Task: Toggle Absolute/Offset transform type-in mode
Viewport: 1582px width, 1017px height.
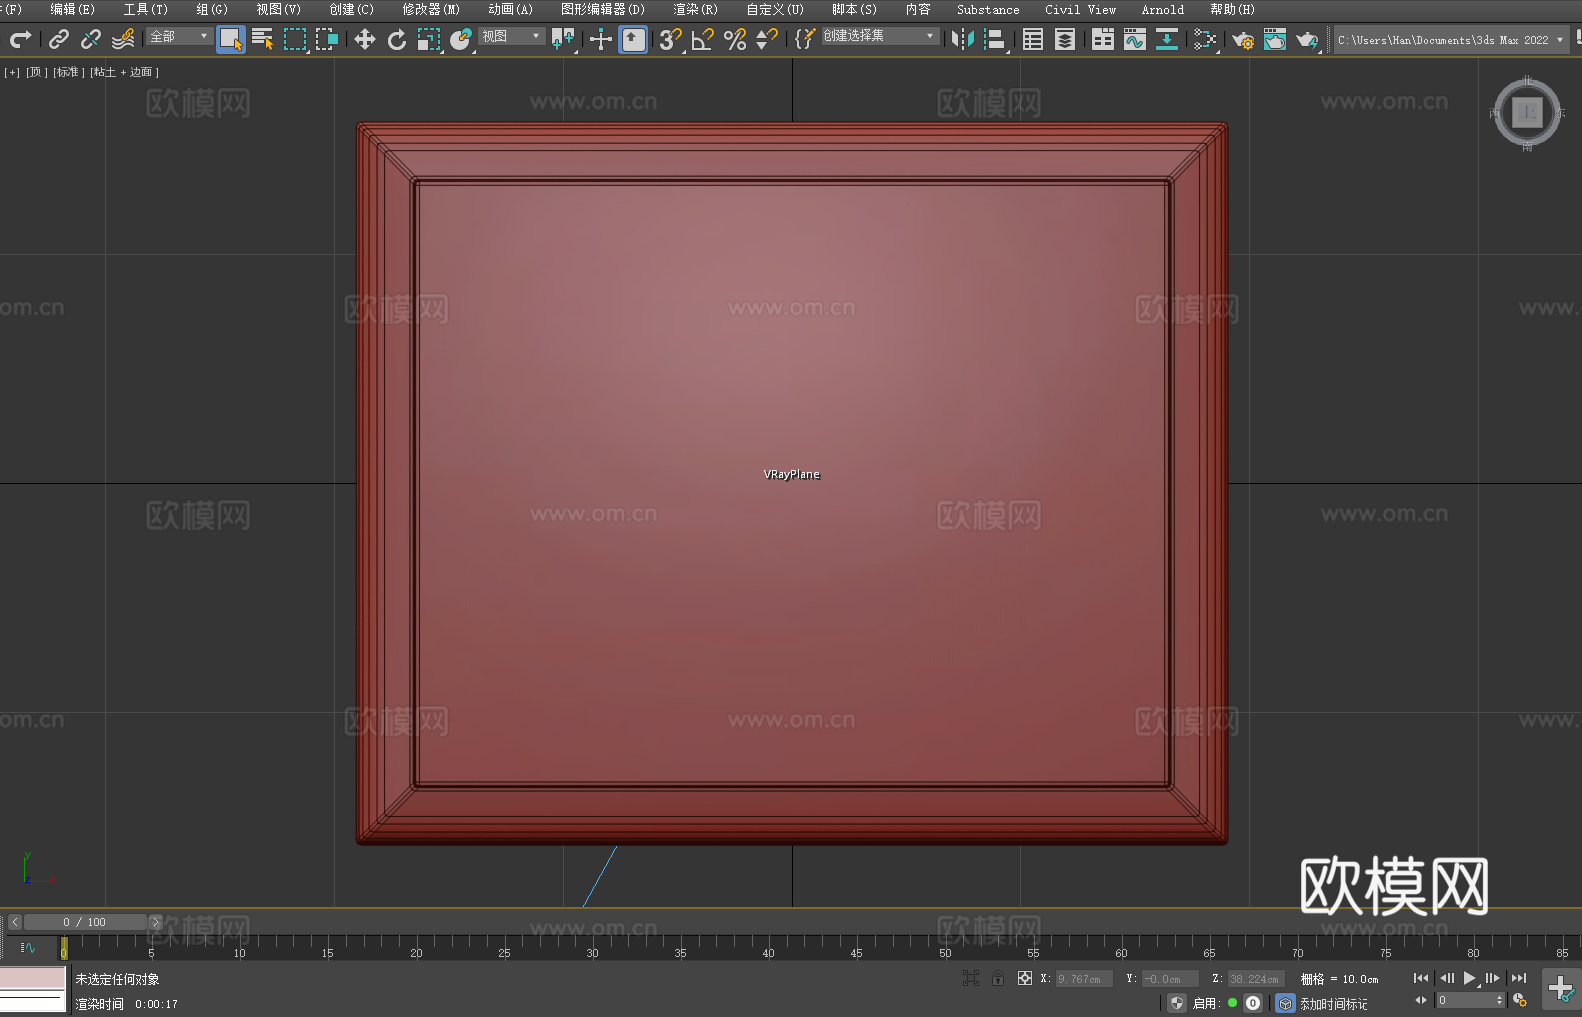Action: tap(1025, 978)
